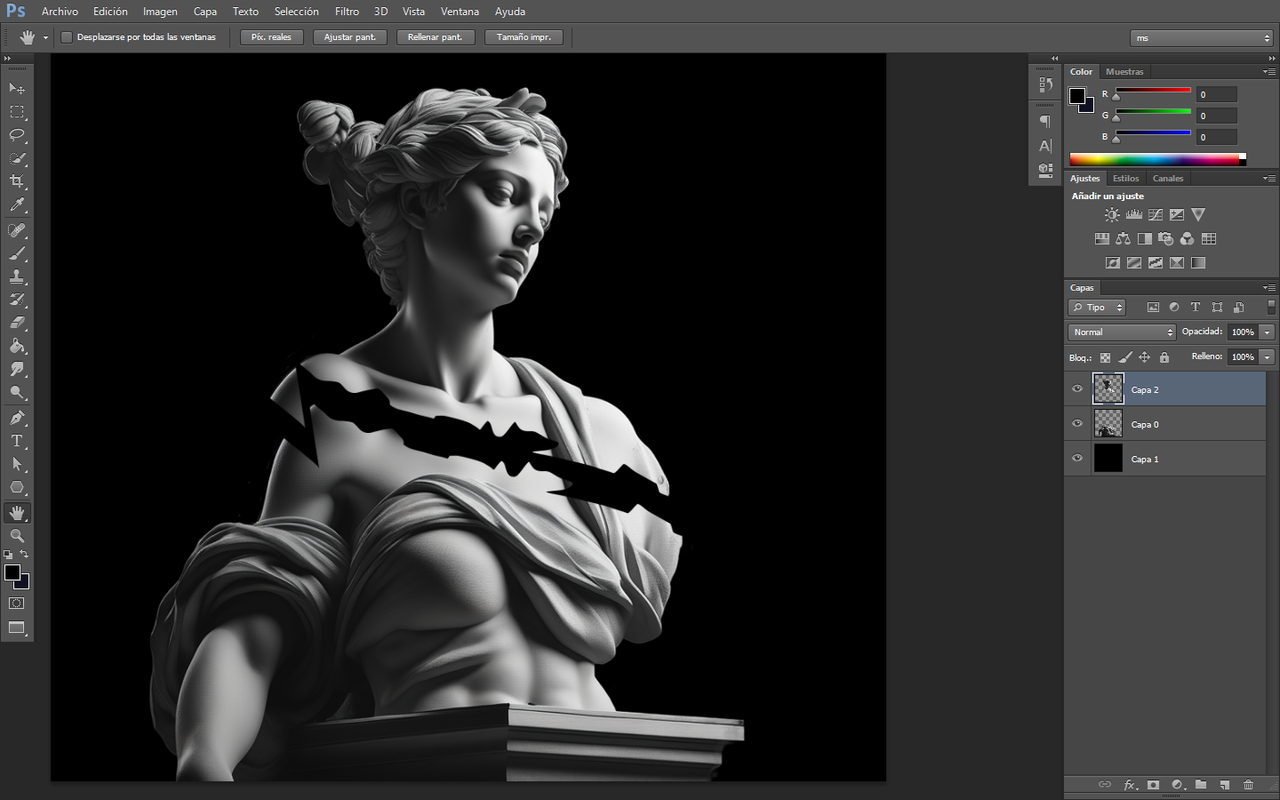Viewport: 1280px width, 800px height.
Task: Open the Filtro menu
Action: point(347,12)
